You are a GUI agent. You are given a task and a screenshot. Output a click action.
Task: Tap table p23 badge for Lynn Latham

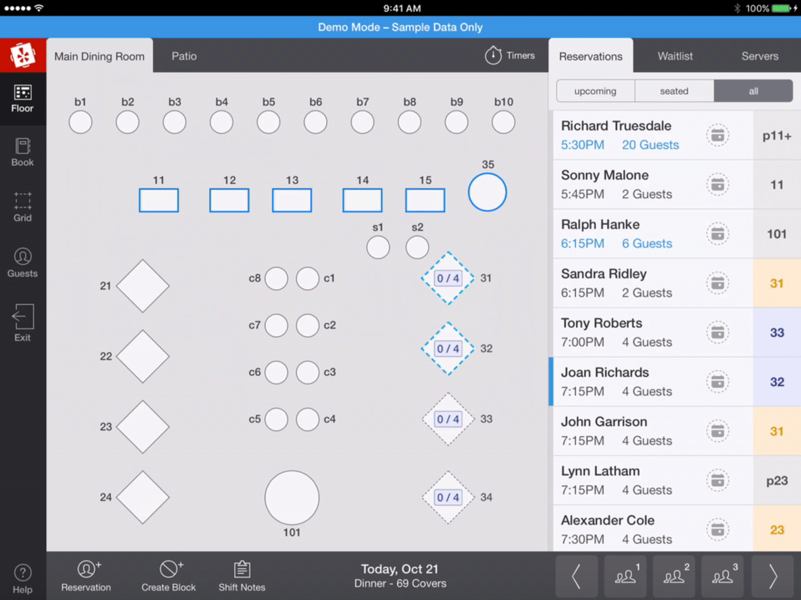pyautogui.click(x=777, y=481)
